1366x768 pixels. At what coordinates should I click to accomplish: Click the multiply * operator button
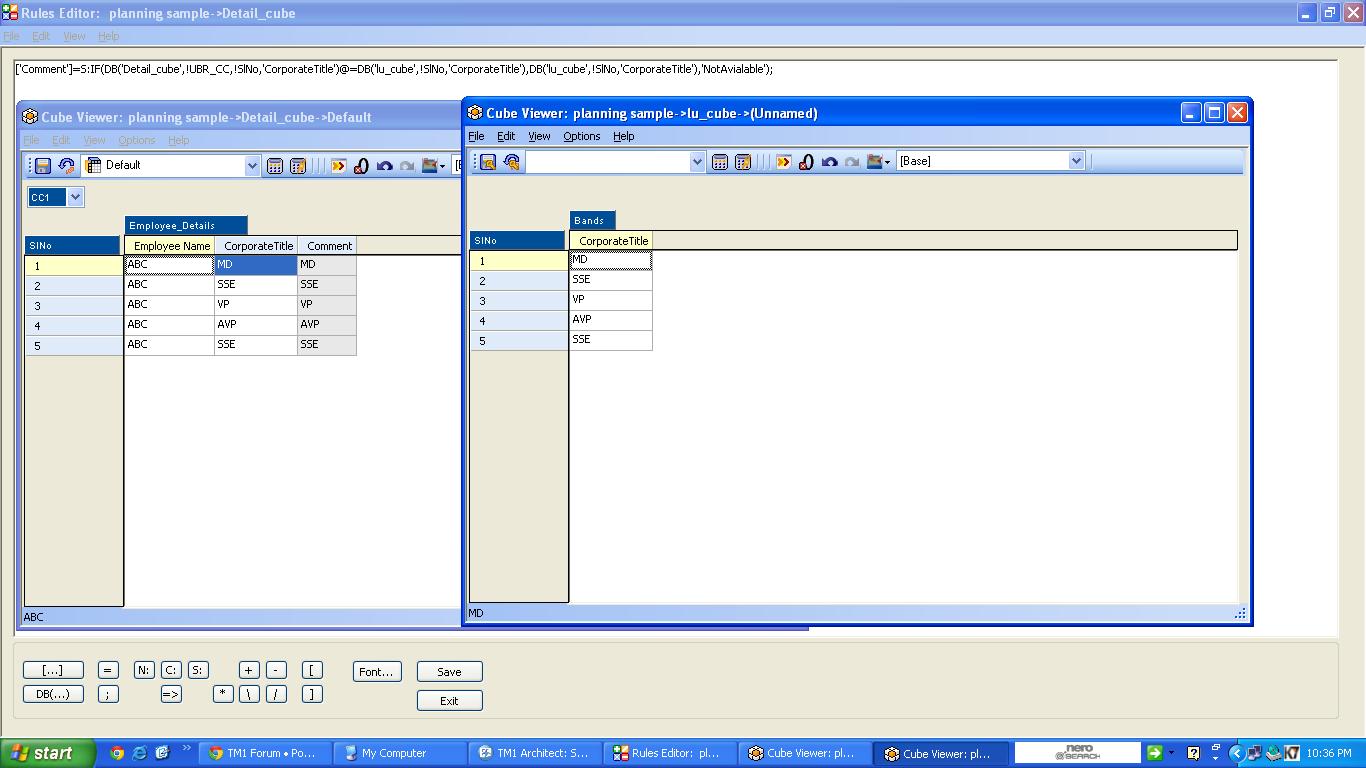coord(223,693)
